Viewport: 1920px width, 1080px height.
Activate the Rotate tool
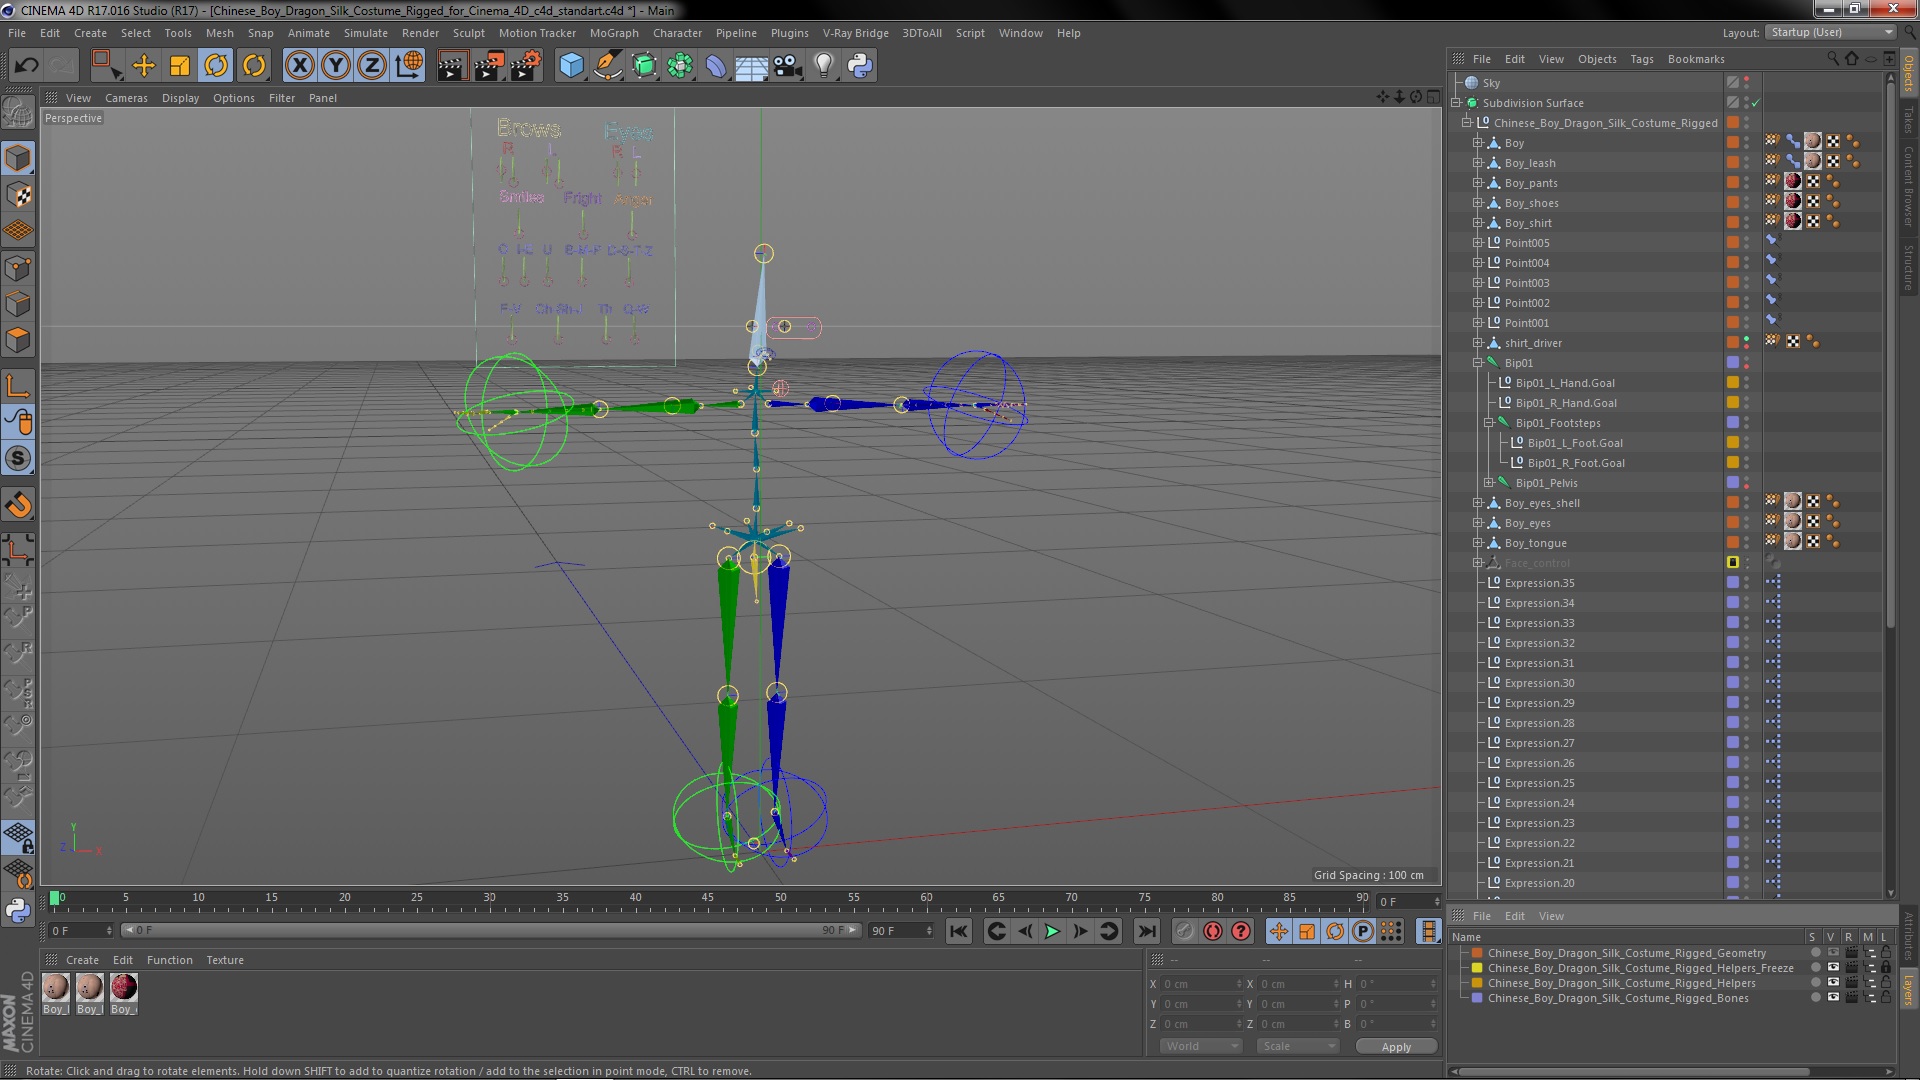point(216,66)
